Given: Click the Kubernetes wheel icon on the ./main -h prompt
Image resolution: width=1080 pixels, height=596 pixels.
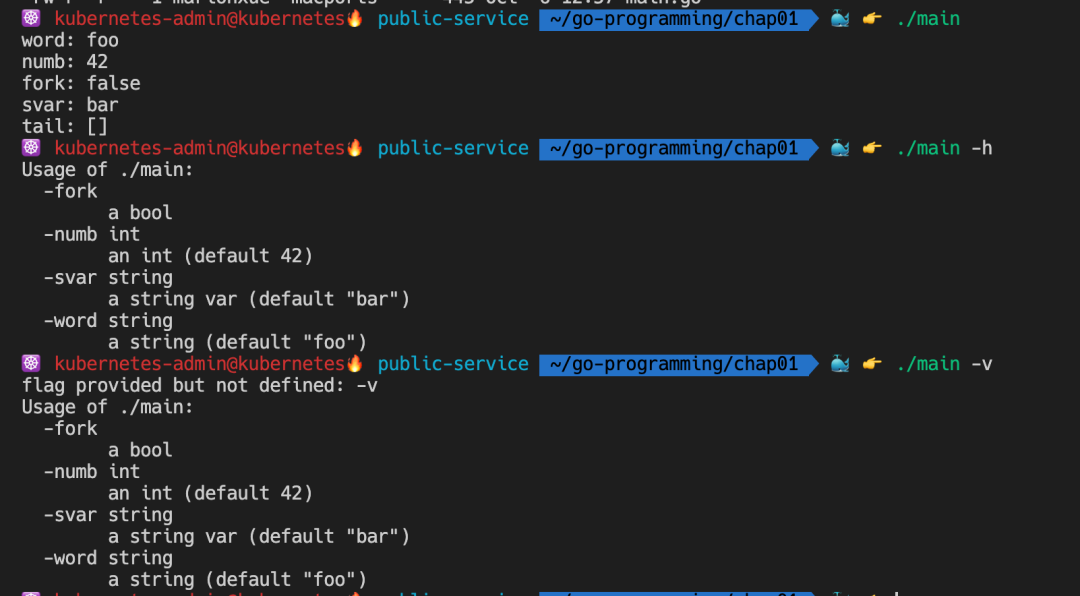Looking at the screenshot, I should coord(31,148).
